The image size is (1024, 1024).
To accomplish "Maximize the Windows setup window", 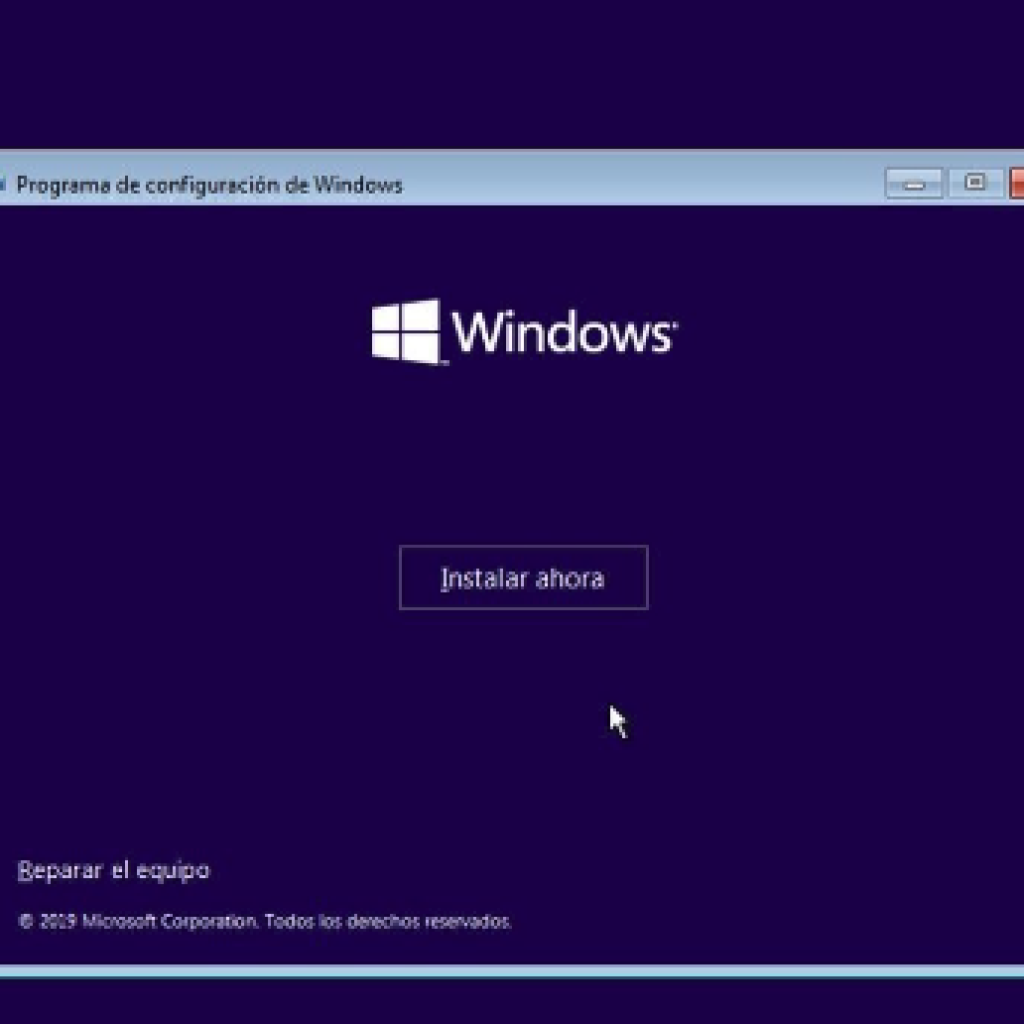I will [x=975, y=183].
